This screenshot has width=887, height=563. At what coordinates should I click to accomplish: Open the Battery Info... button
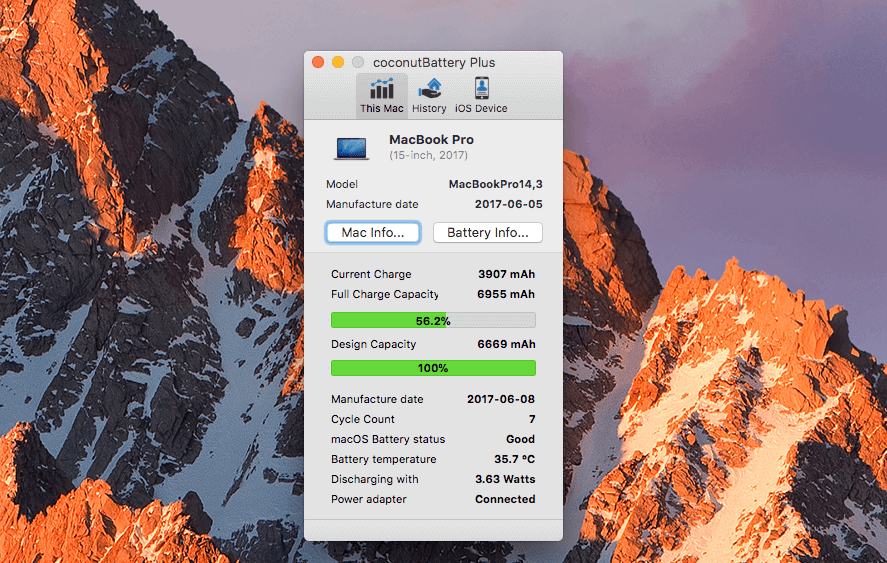click(x=487, y=233)
